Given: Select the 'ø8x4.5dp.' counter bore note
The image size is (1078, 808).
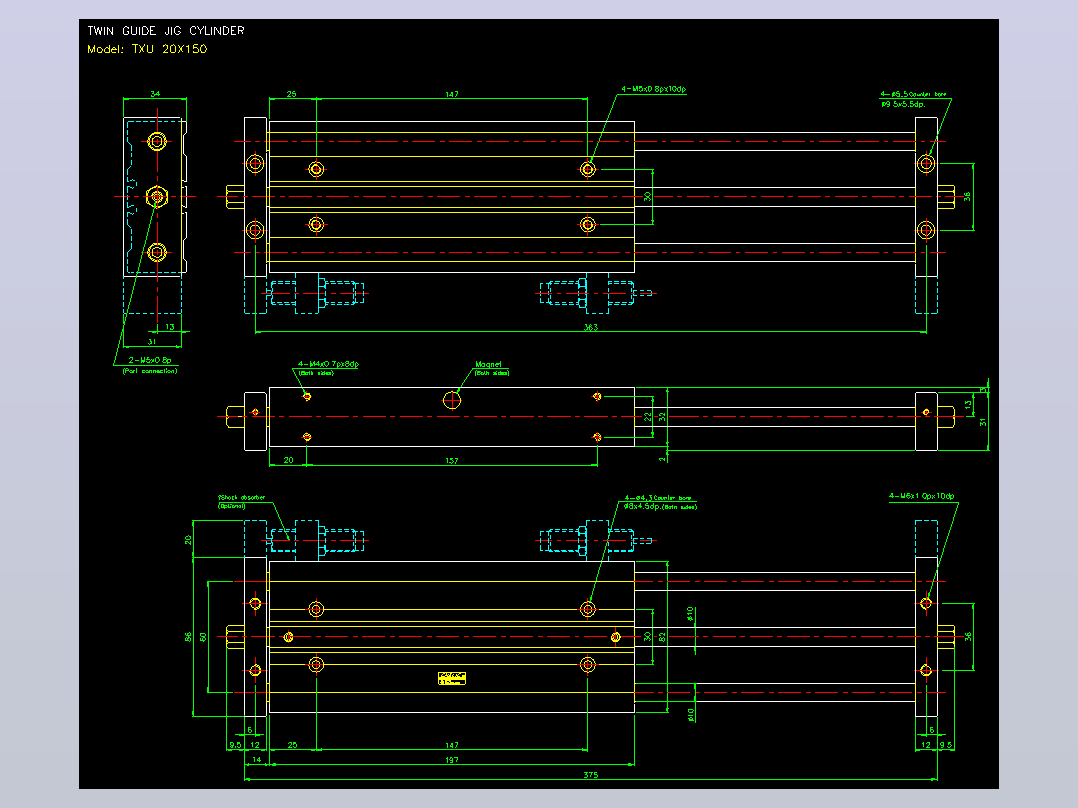Looking at the screenshot, I should (642, 507).
